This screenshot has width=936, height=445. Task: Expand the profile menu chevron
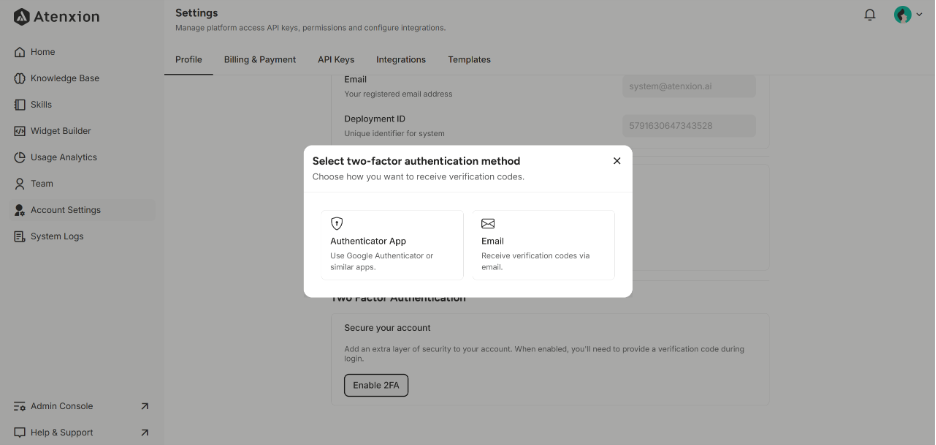pyautogui.click(x=919, y=15)
